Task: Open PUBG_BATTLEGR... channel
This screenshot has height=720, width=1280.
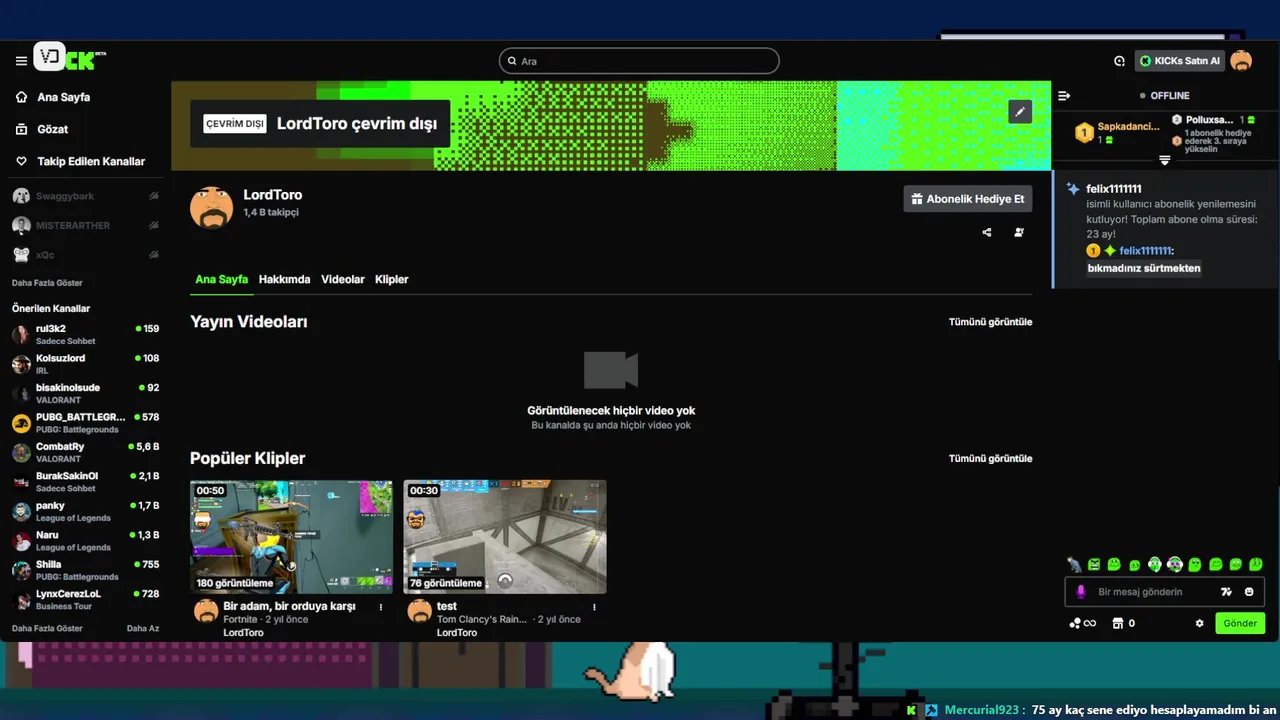Action: [x=85, y=422]
